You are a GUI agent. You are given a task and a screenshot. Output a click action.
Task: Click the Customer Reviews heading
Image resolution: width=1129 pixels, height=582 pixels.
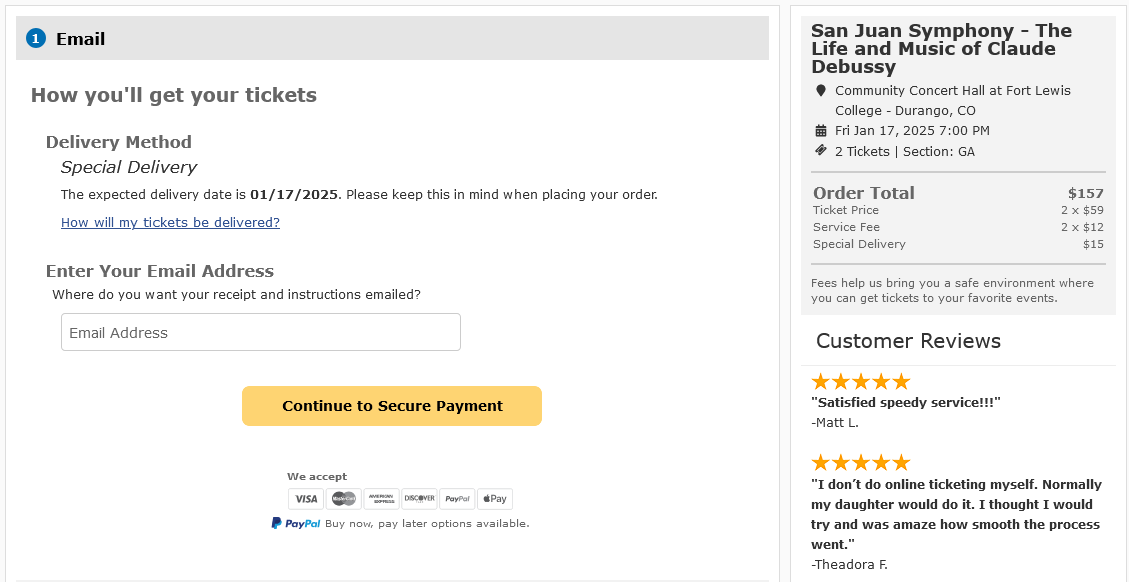tap(908, 341)
